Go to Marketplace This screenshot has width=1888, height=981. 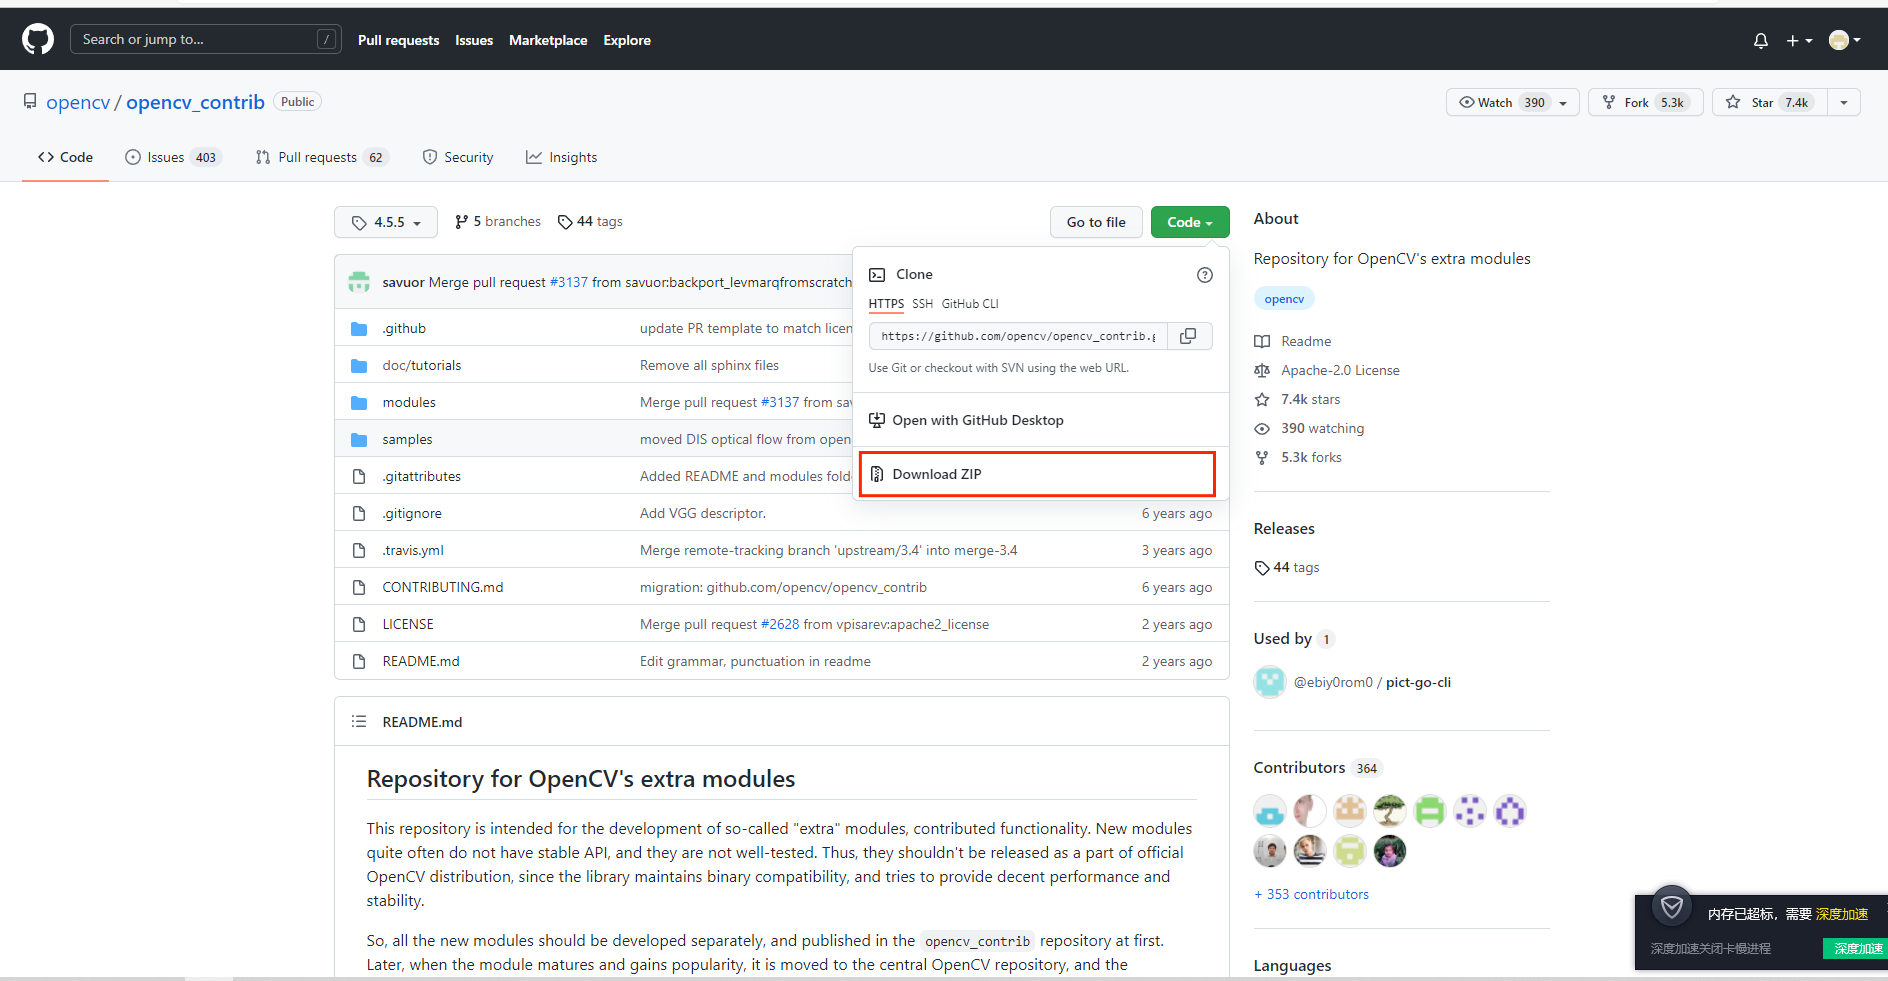(548, 40)
